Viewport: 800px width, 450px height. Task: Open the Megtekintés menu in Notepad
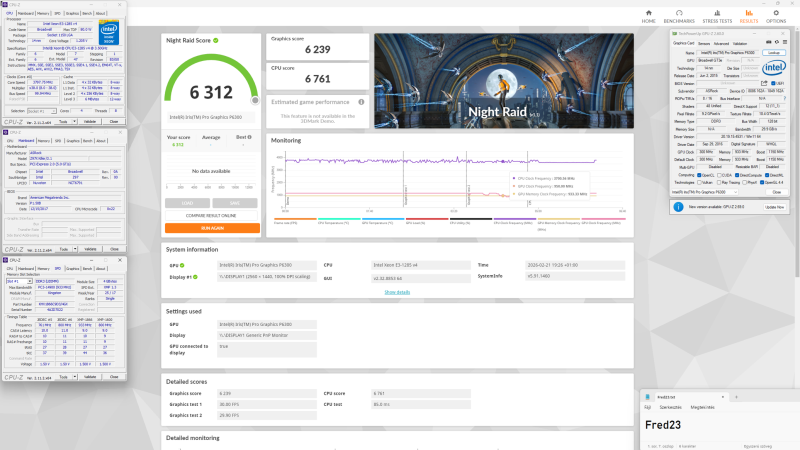[703, 407]
